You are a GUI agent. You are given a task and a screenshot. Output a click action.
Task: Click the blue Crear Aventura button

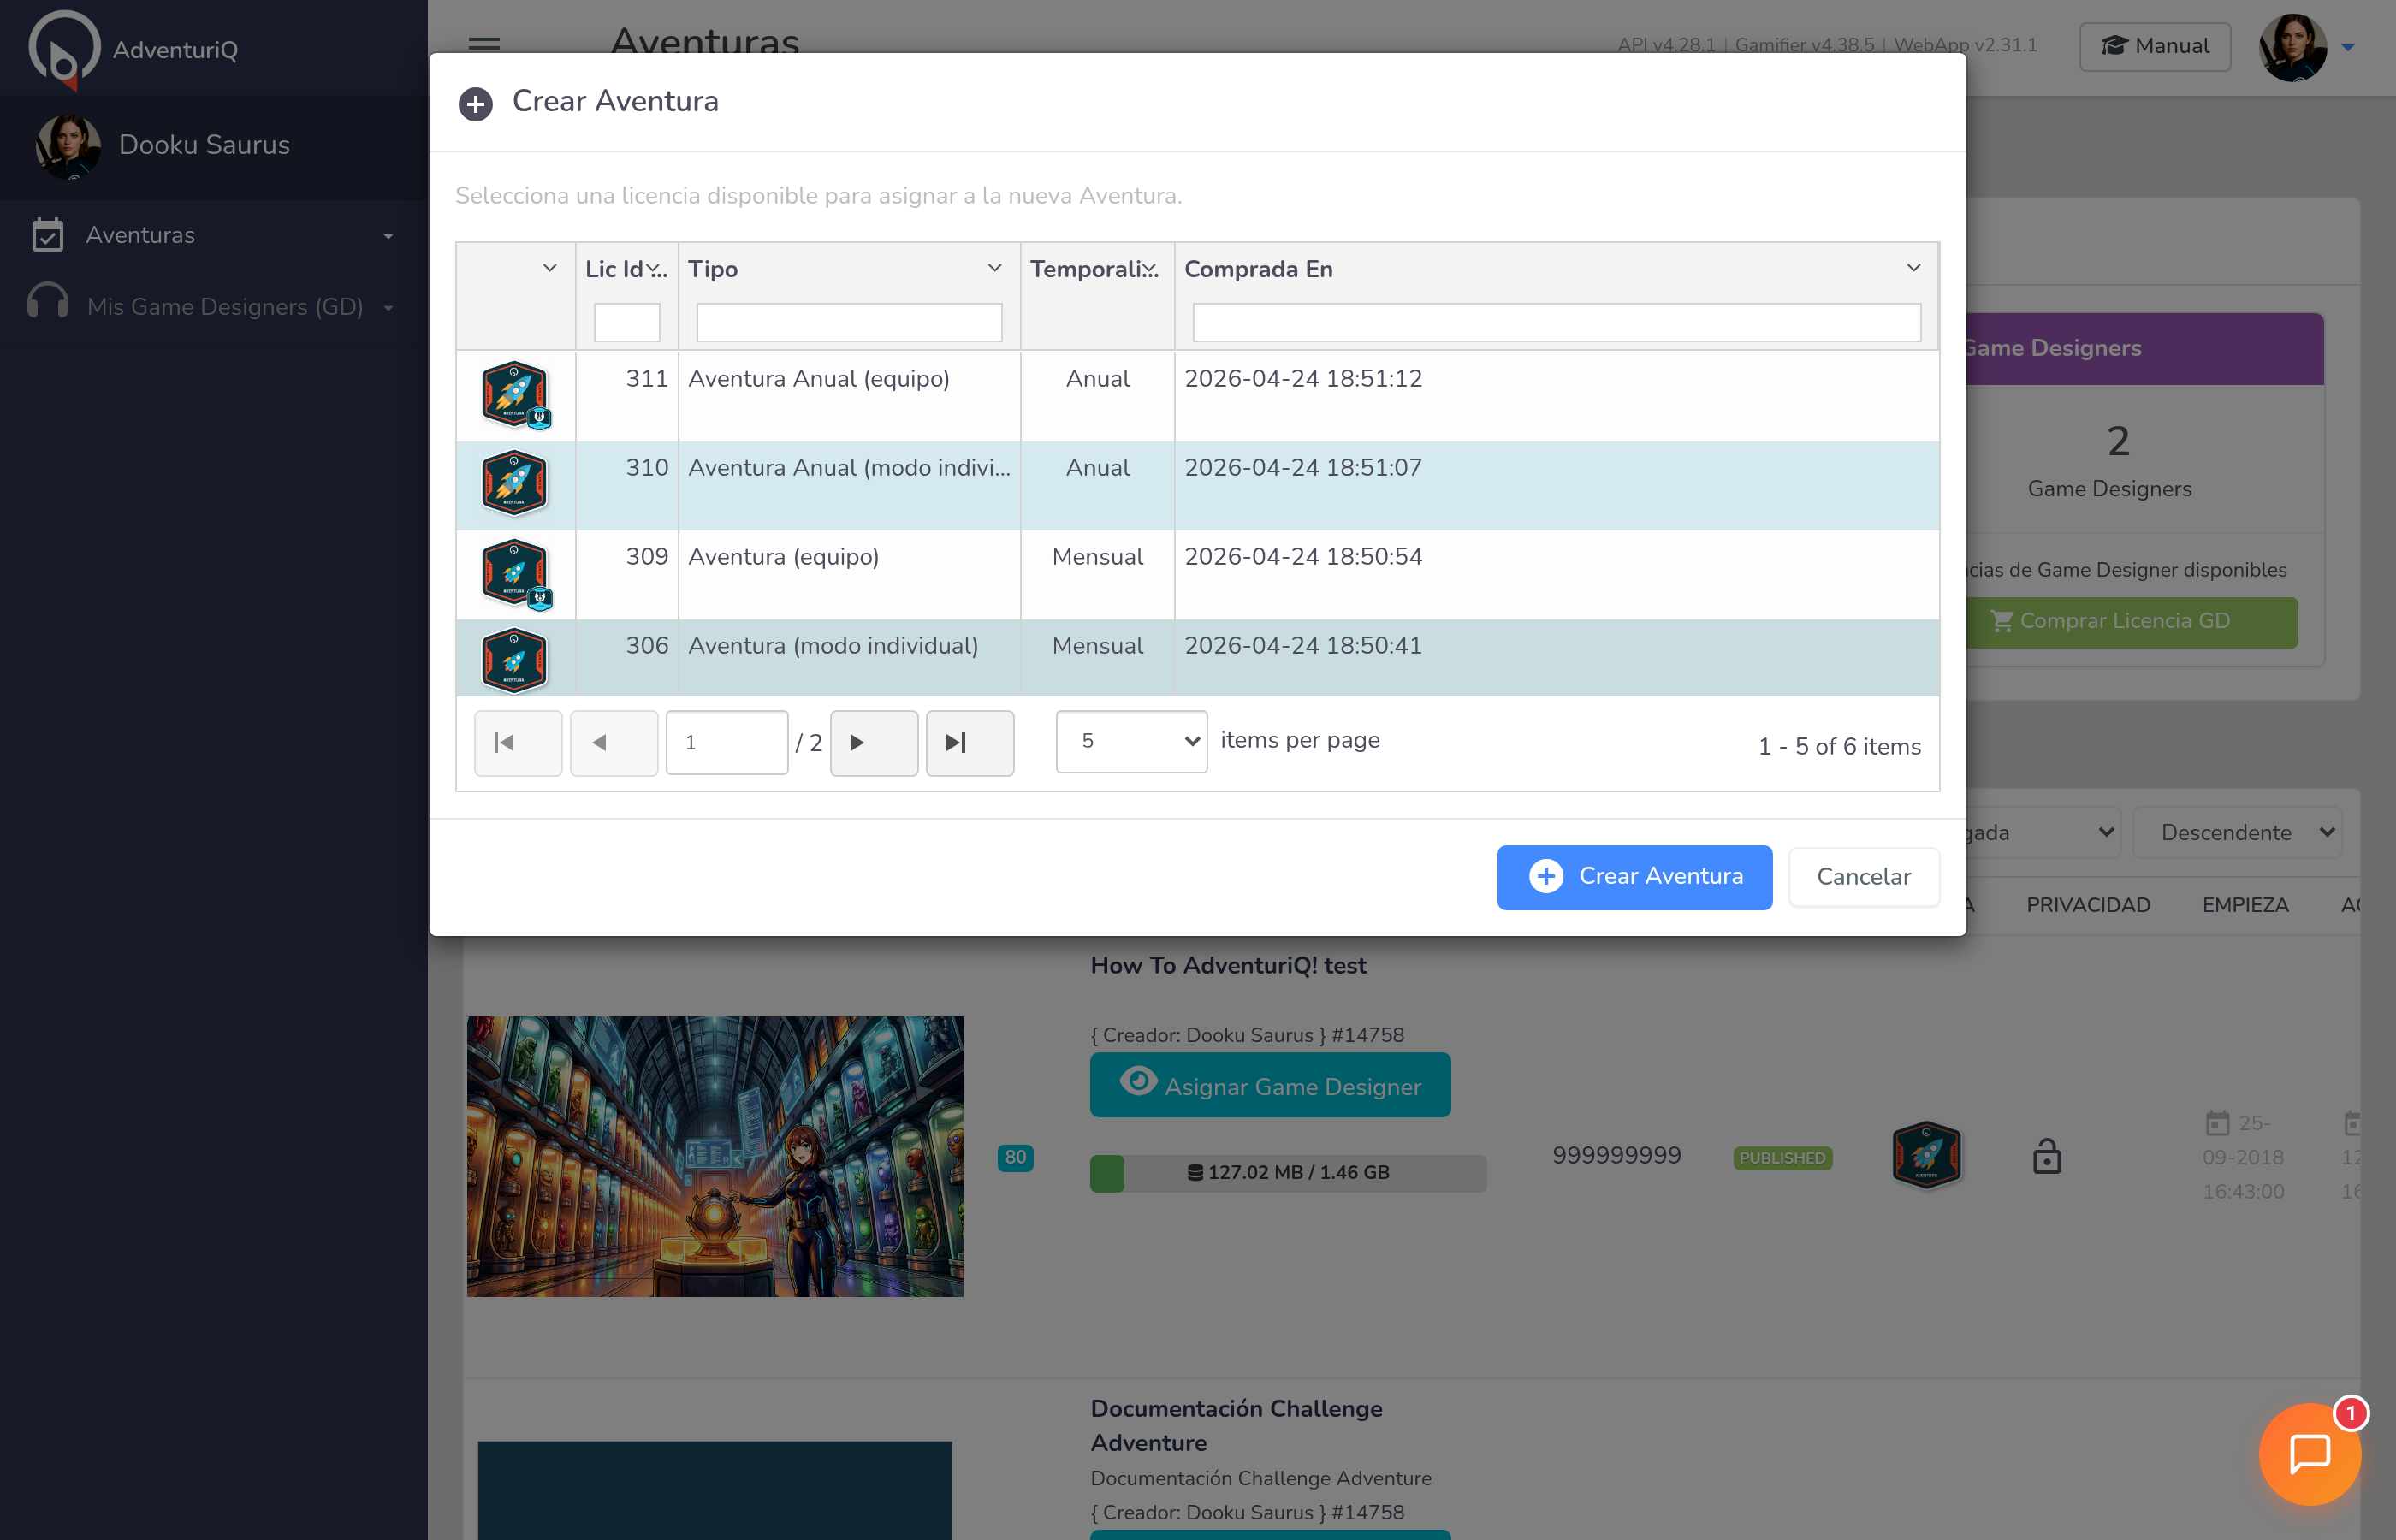(1634, 877)
